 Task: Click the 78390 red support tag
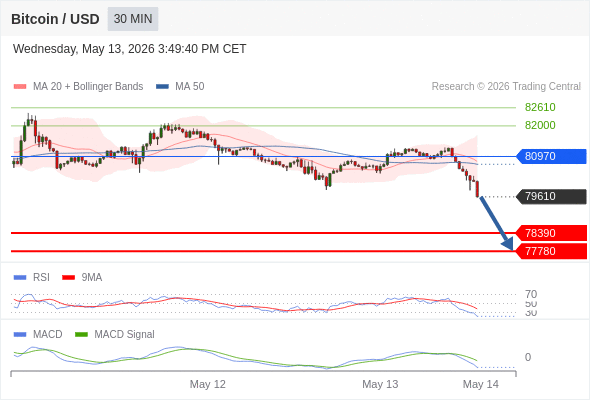(x=551, y=233)
